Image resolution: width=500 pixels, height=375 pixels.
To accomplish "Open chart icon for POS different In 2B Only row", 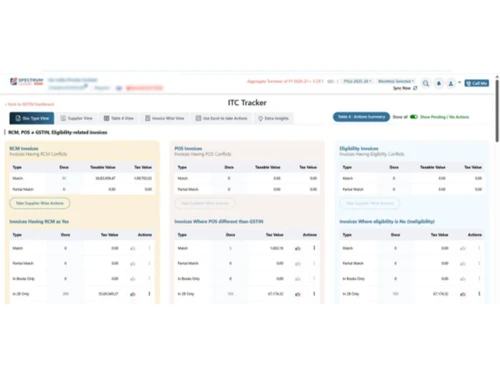I will click(298, 294).
